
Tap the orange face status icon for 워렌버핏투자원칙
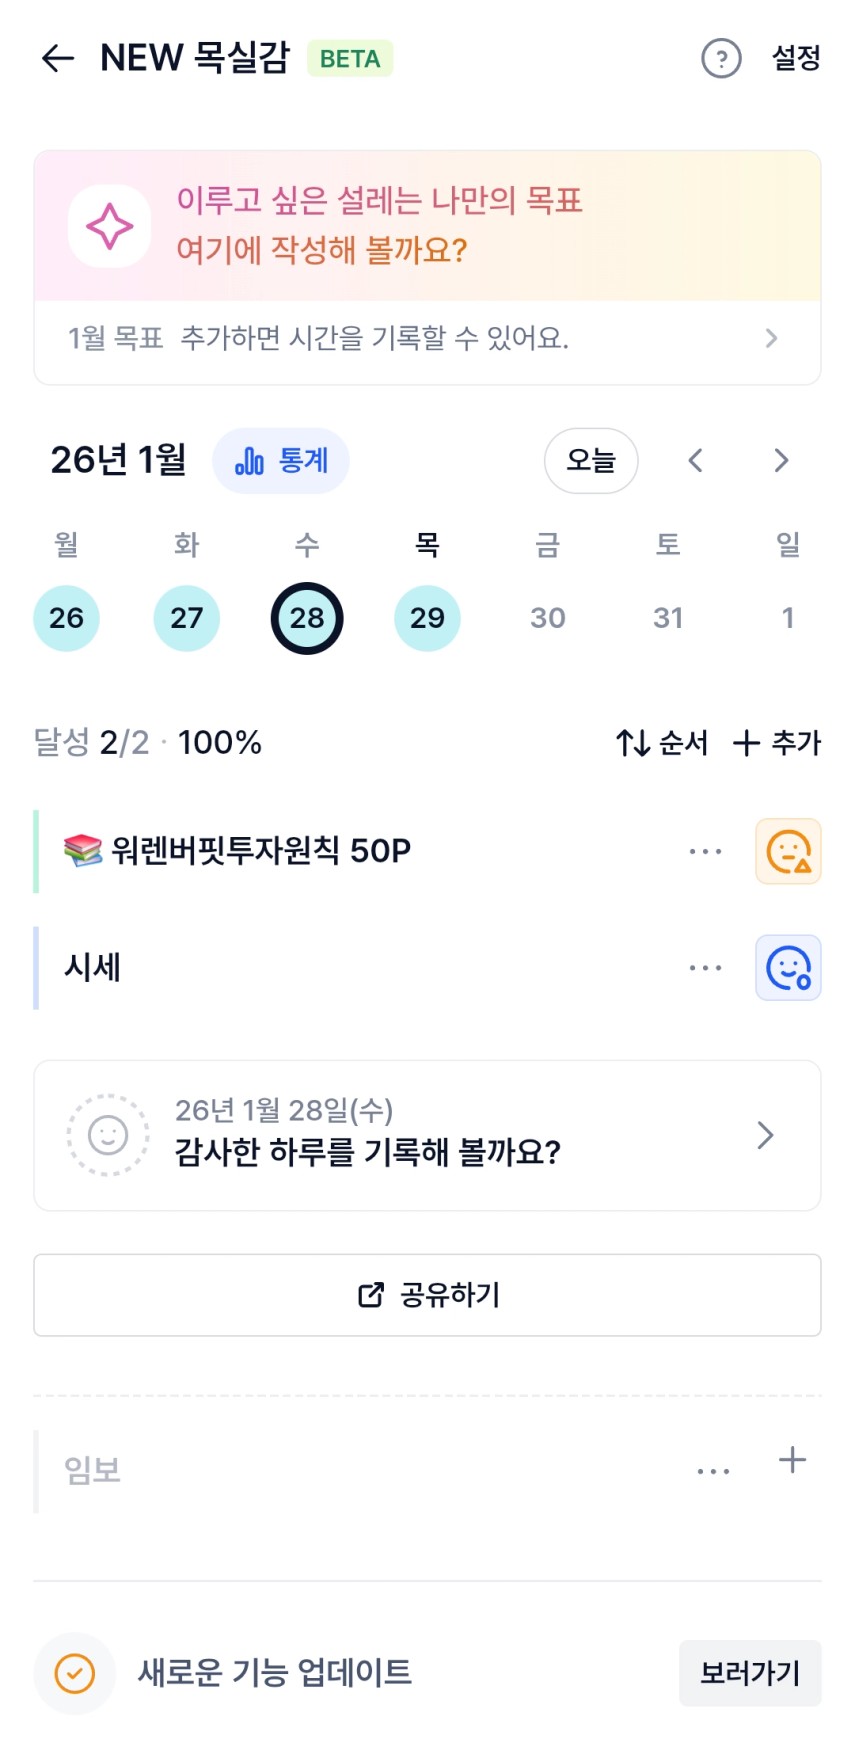(x=788, y=852)
